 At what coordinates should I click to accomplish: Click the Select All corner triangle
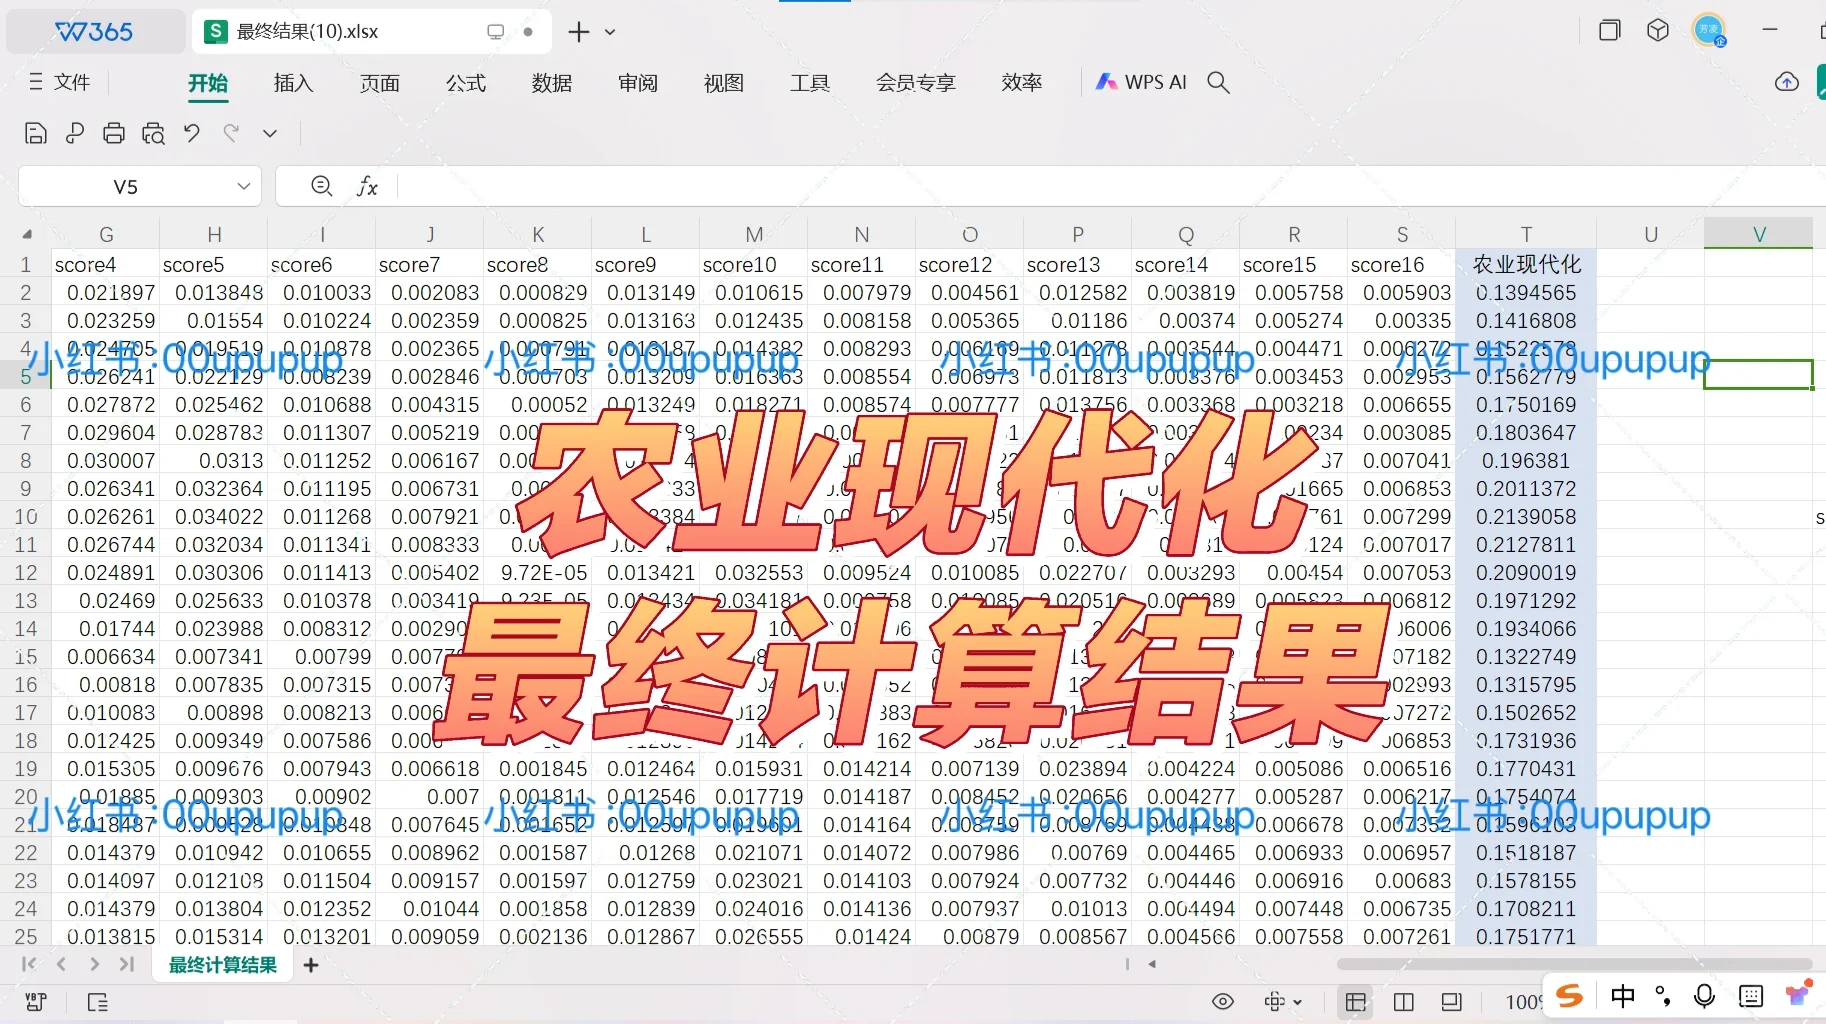(27, 235)
